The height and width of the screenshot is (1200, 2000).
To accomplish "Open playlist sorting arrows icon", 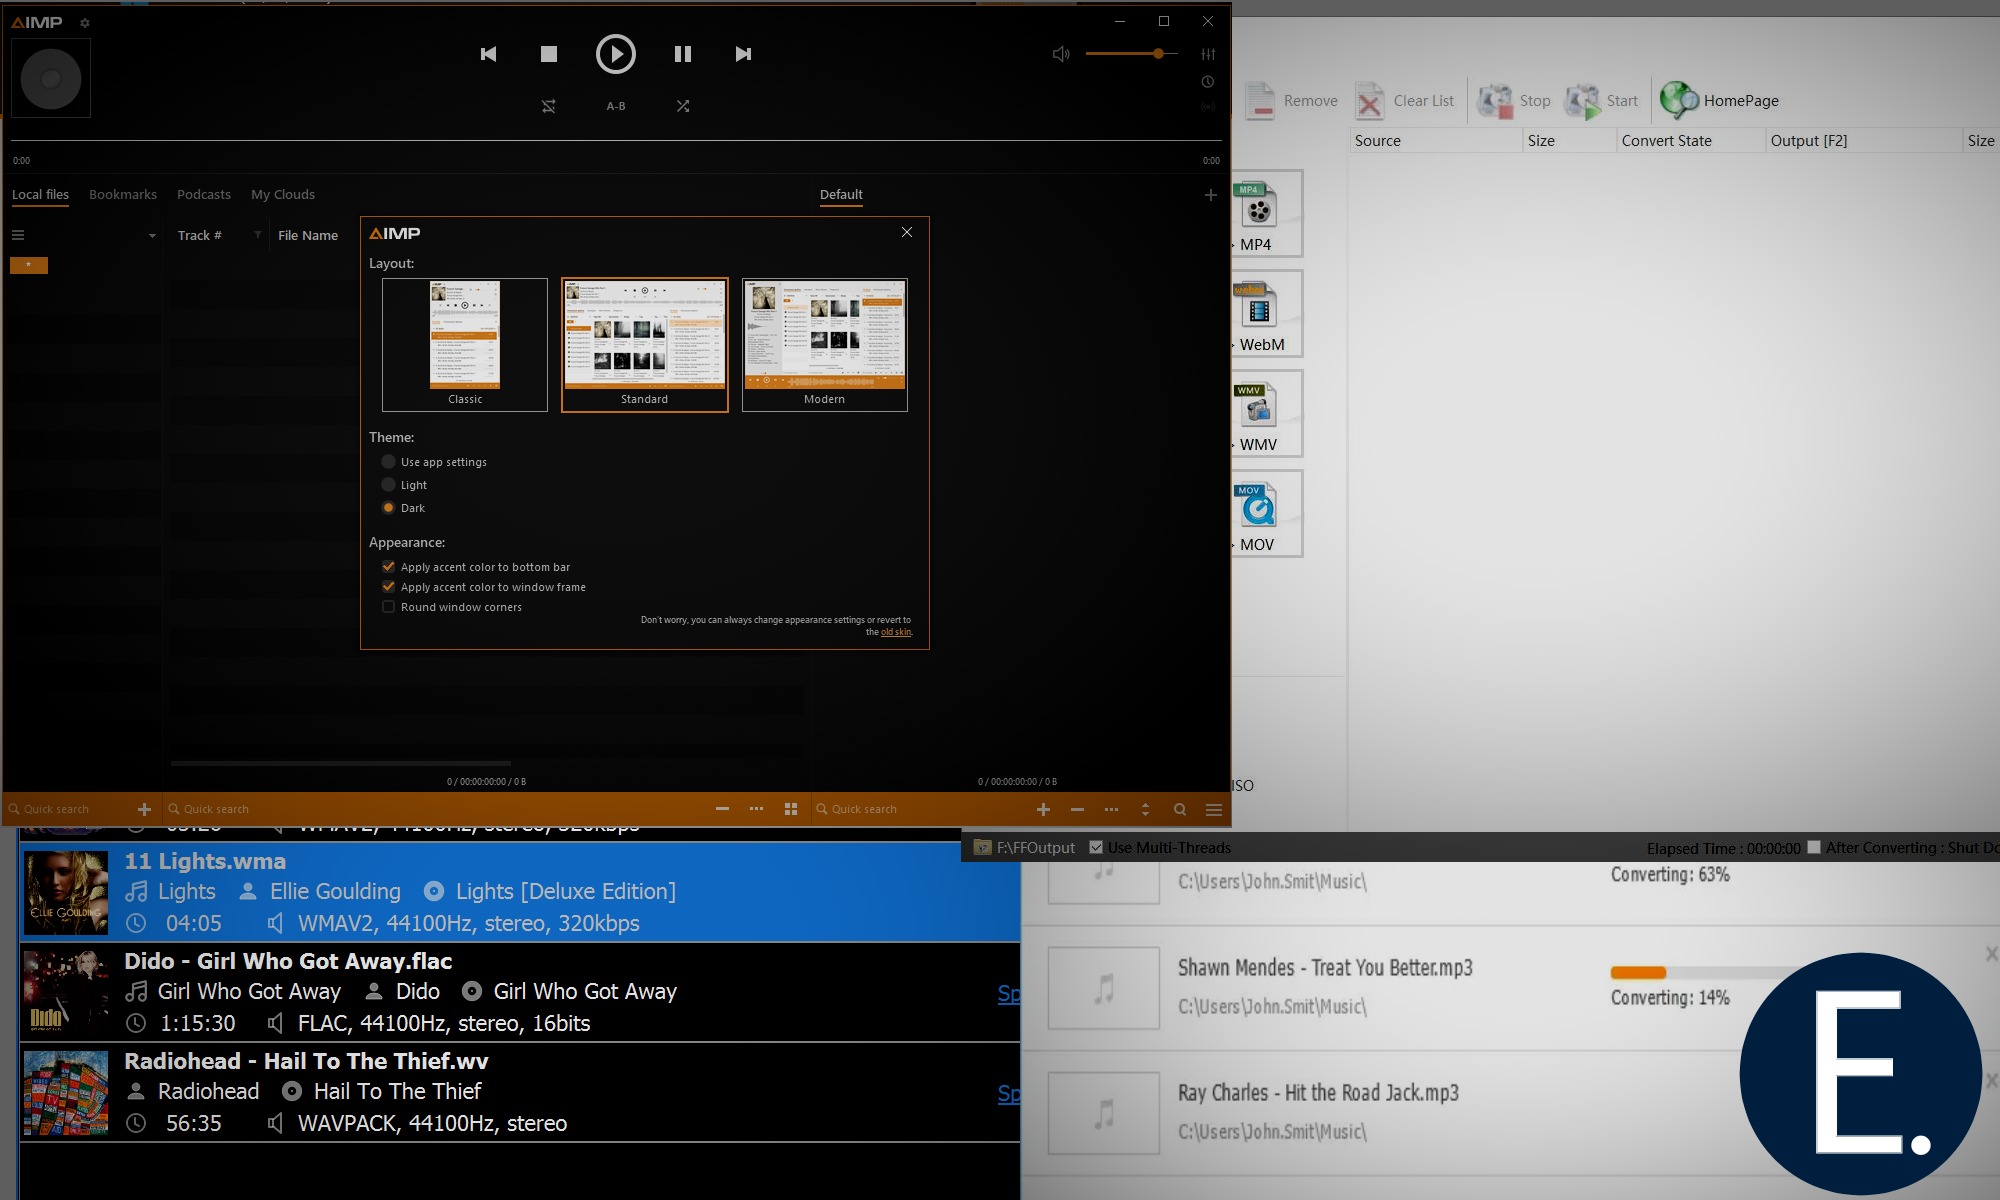I will (1146, 809).
